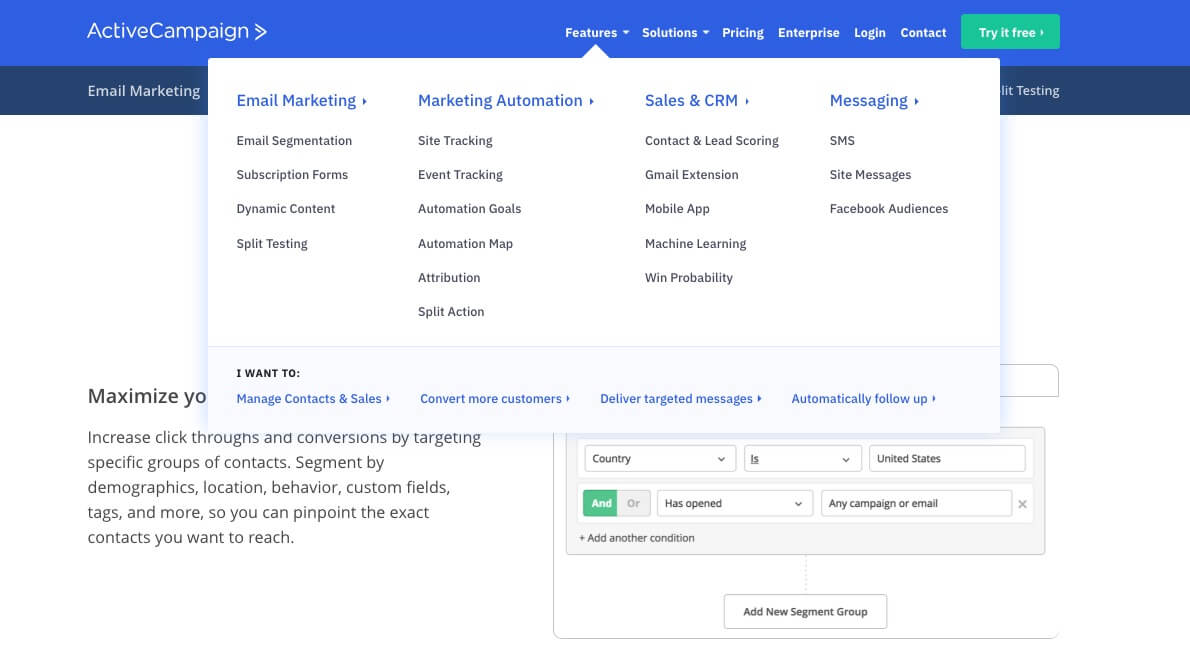Viewport: 1190px width, 649px height.
Task: Select SMS under Messaging
Action: (x=842, y=140)
